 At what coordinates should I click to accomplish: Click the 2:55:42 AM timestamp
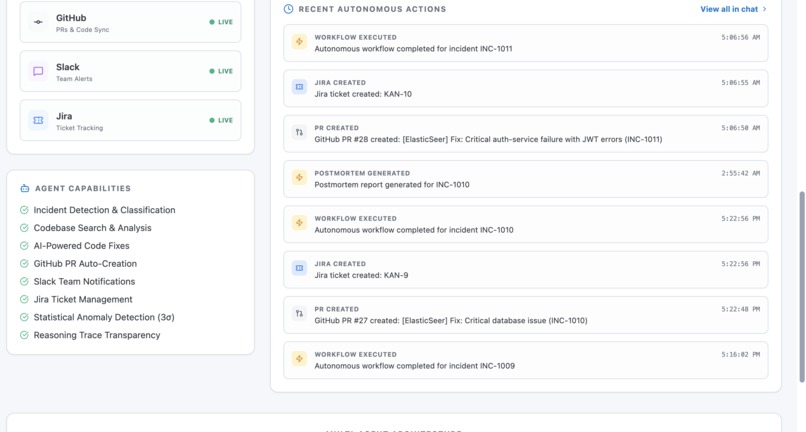click(740, 173)
